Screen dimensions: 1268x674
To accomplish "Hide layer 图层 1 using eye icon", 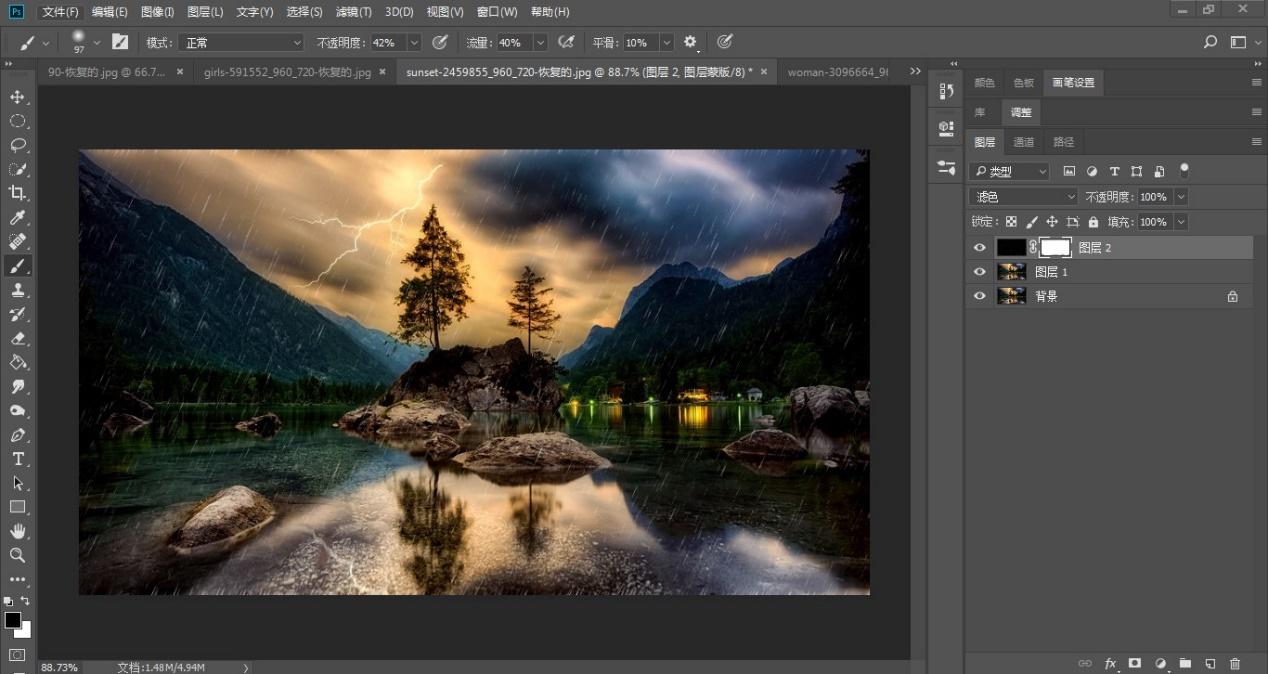I will tap(980, 272).
